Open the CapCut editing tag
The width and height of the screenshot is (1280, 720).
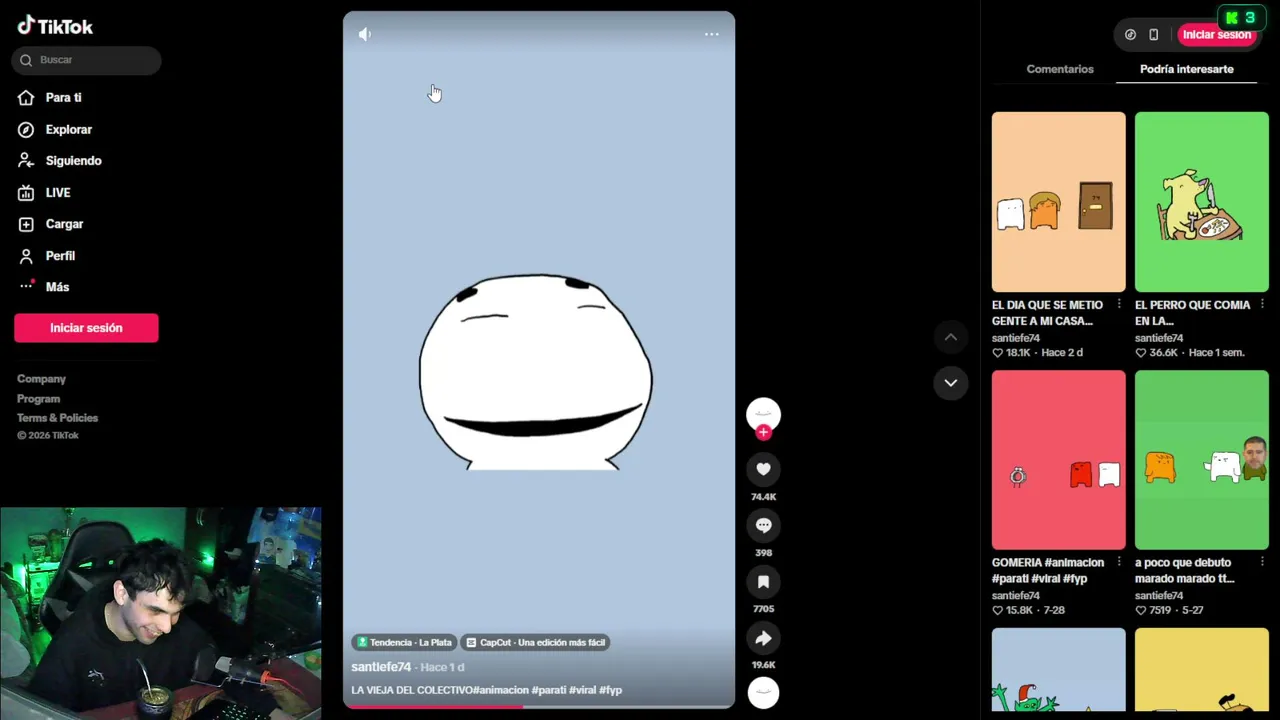click(x=536, y=642)
